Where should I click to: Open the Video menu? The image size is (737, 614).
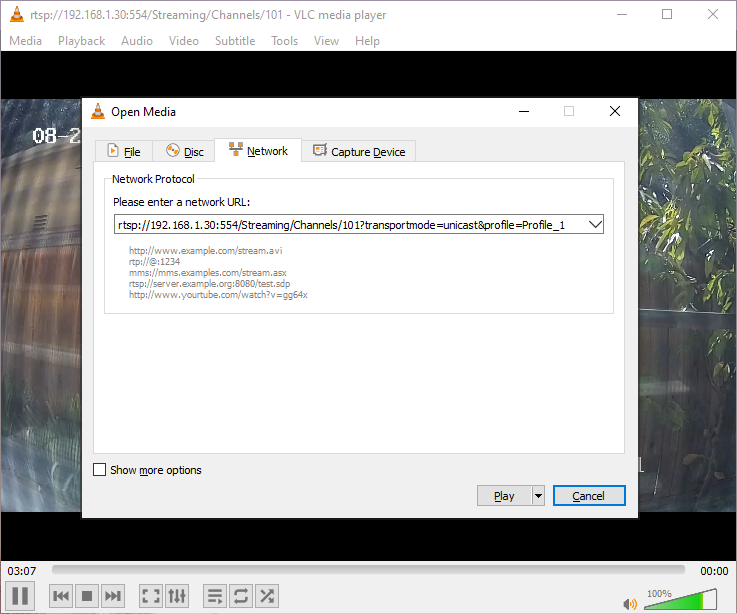[x=184, y=41]
